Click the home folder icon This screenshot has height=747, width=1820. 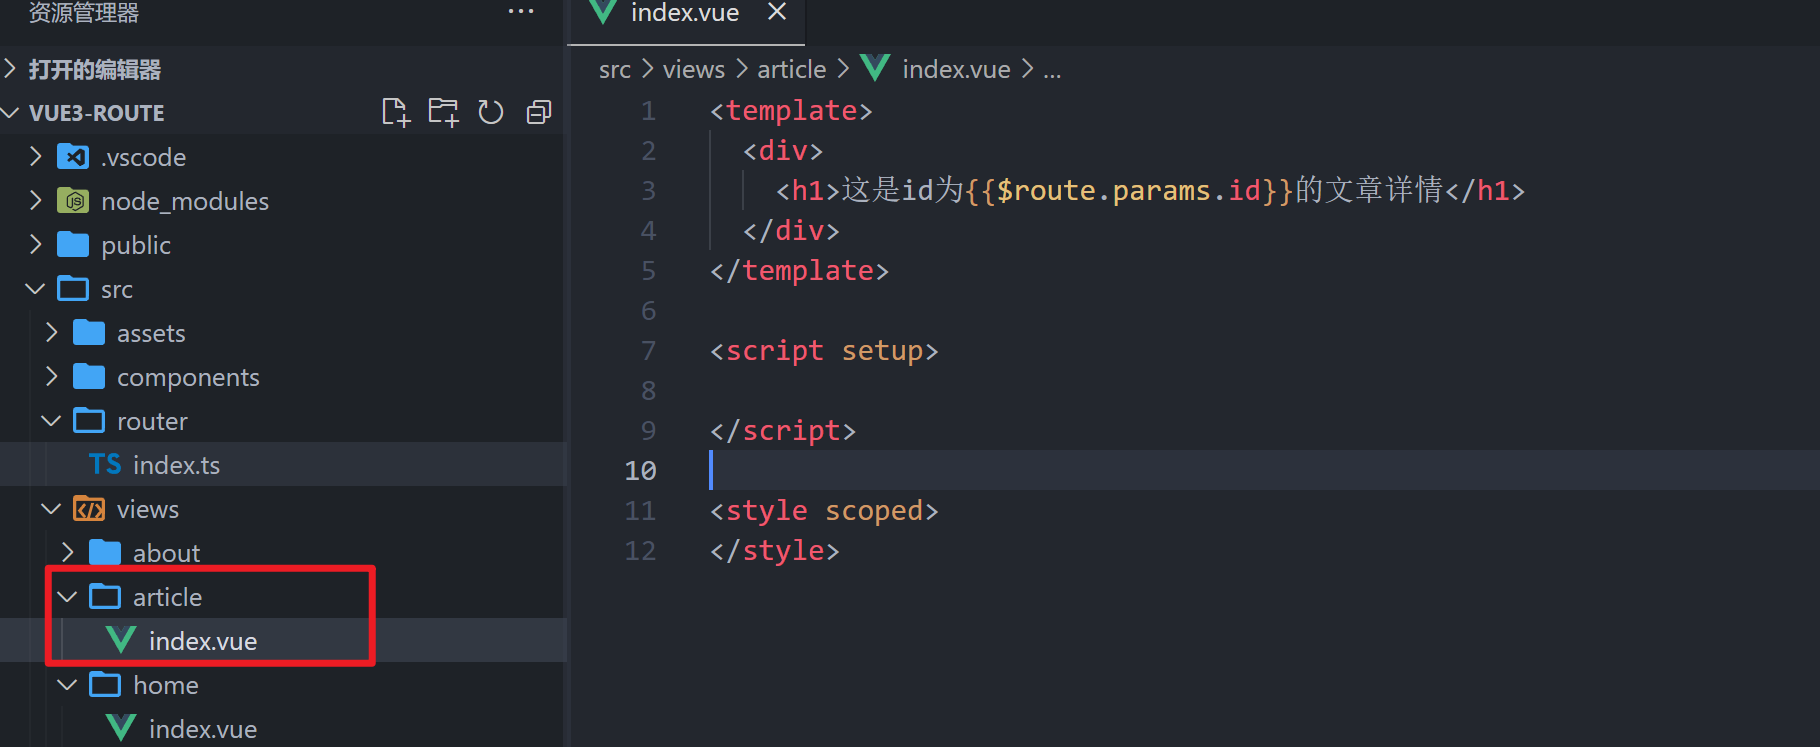[105, 685]
